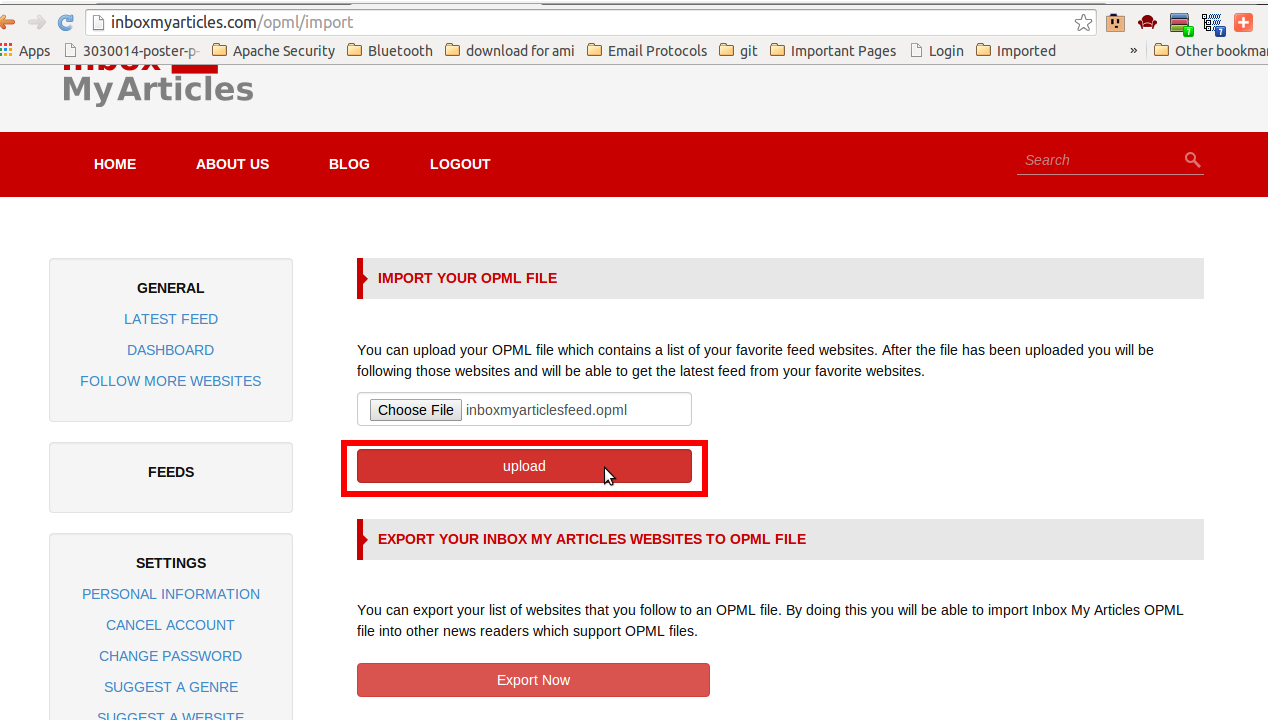Click the inboxmyarticlesfeed.opml file name
The image size is (1268, 720).
(546, 410)
